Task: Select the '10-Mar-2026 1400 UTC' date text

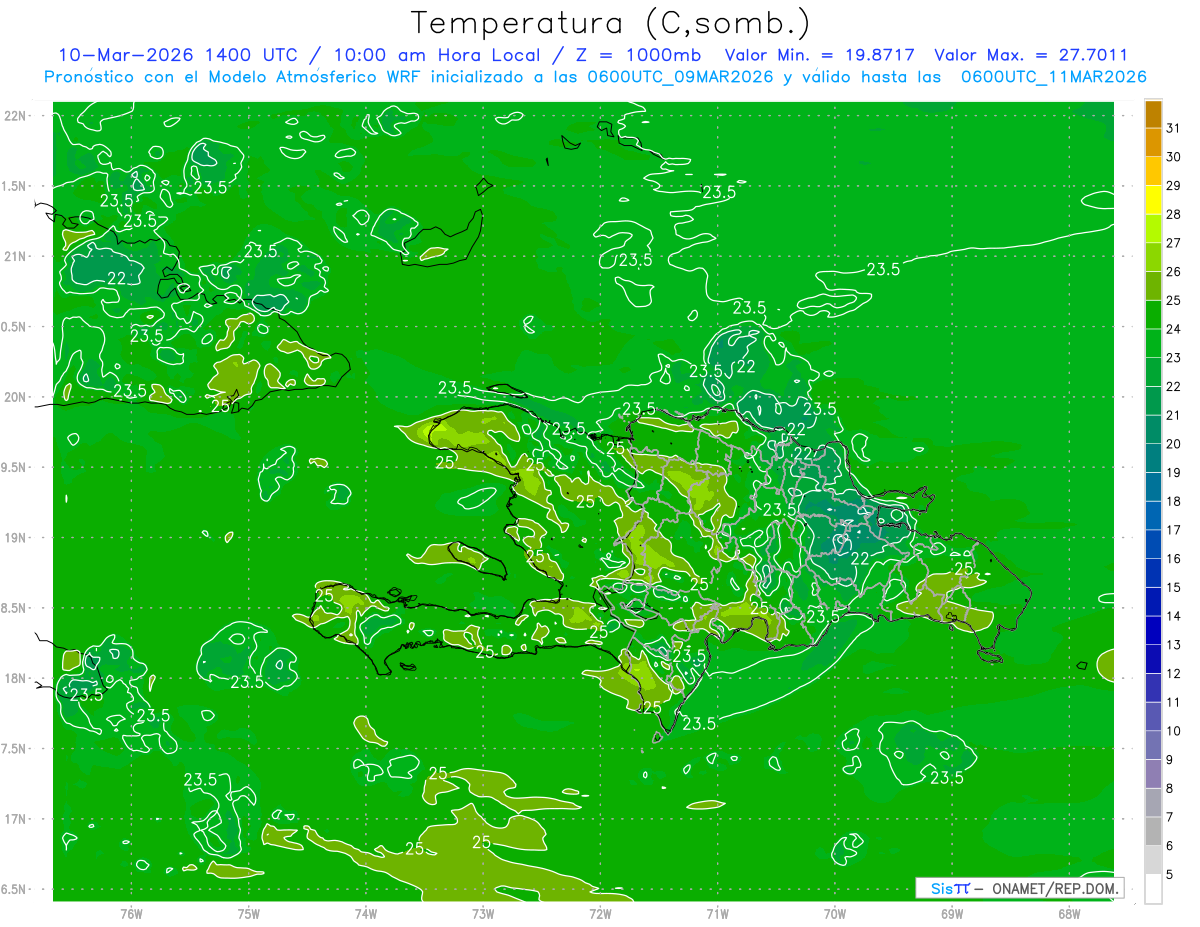Action: point(180,55)
